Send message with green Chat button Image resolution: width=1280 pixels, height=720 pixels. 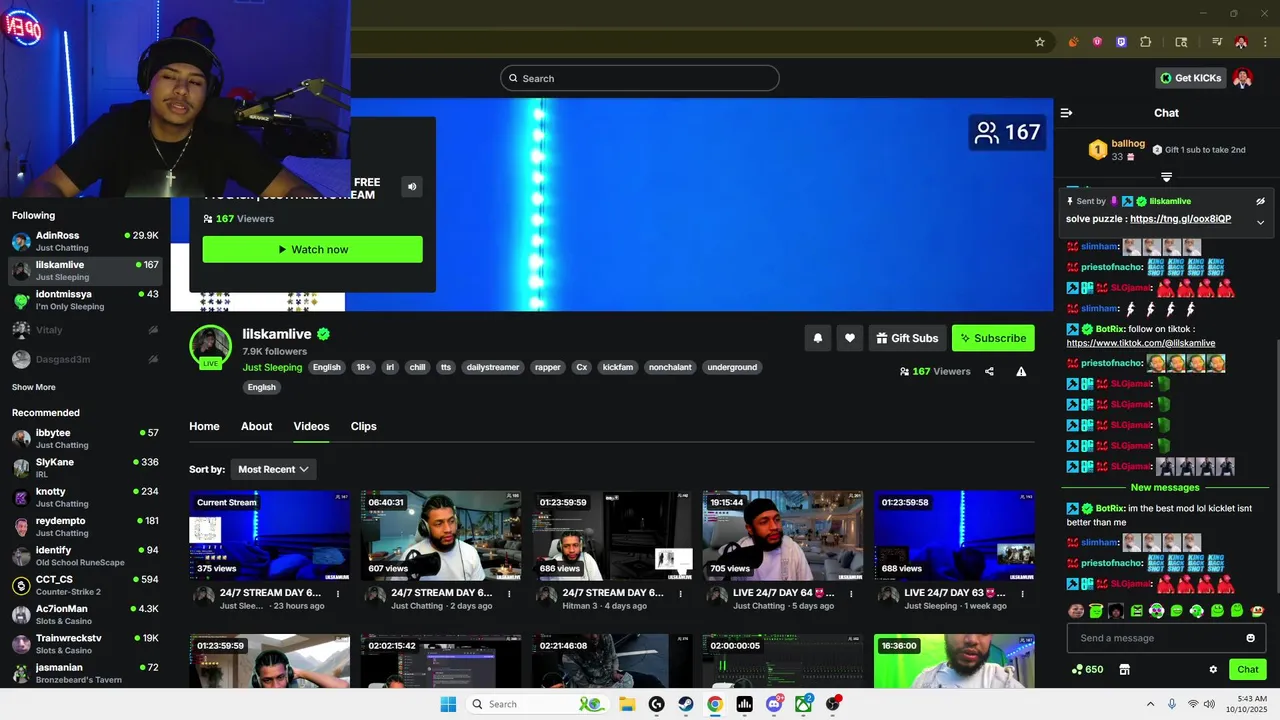click(1248, 670)
